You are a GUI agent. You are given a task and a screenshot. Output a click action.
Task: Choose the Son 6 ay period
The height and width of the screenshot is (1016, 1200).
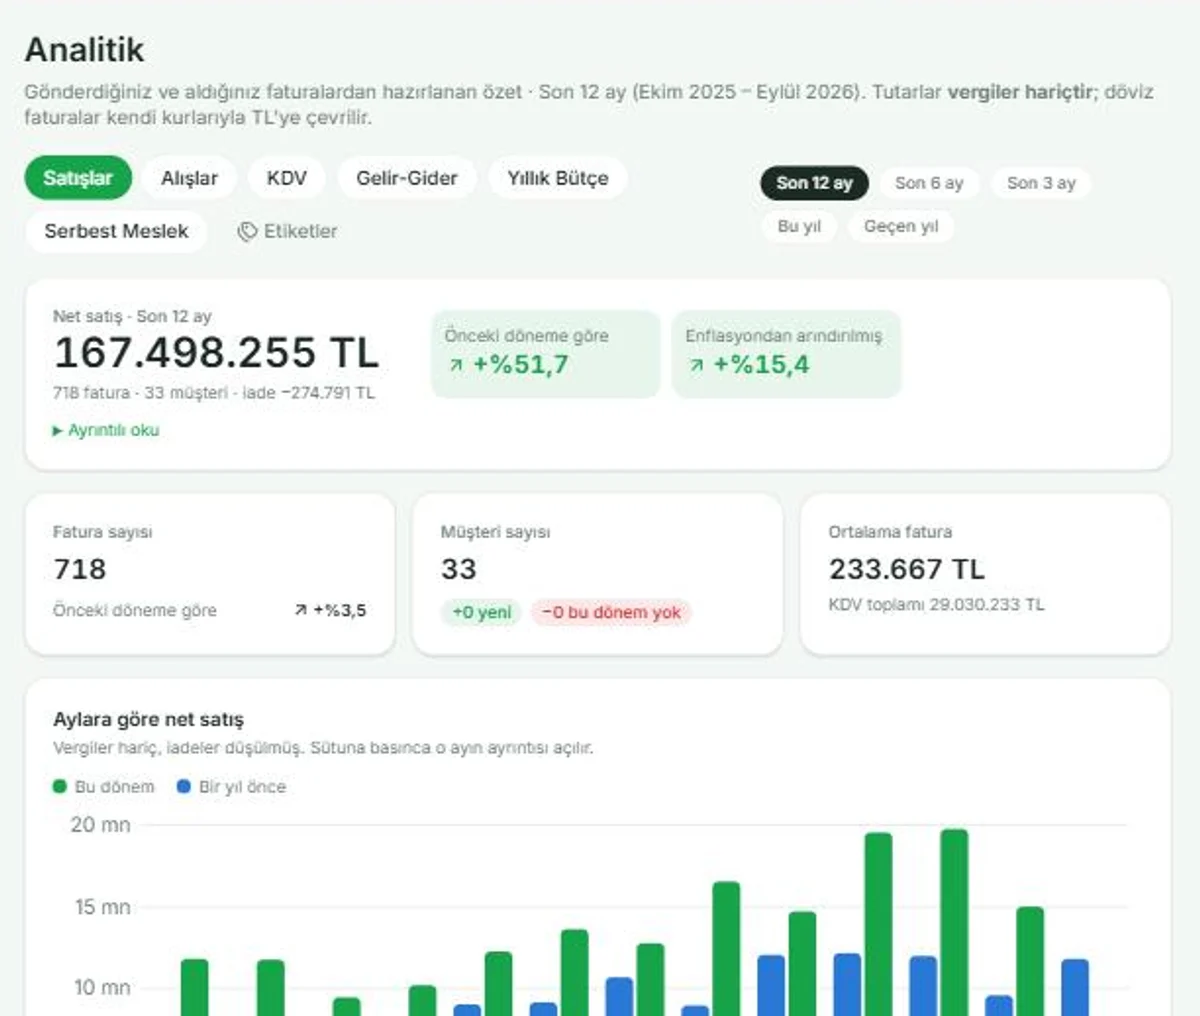click(929, 183)
